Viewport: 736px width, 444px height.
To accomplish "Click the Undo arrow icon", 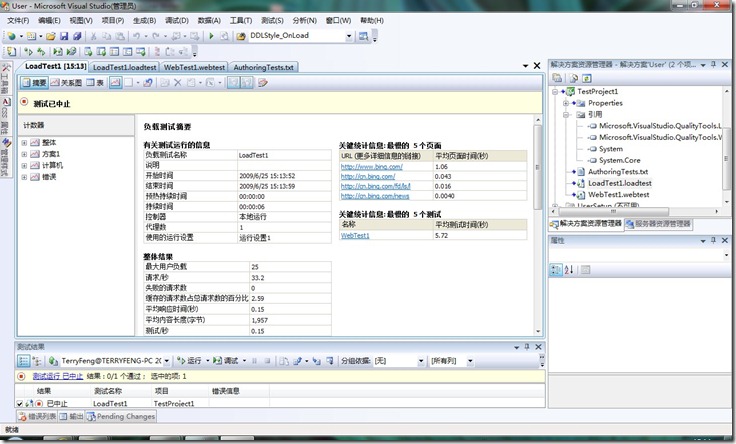I will (136, 36).
